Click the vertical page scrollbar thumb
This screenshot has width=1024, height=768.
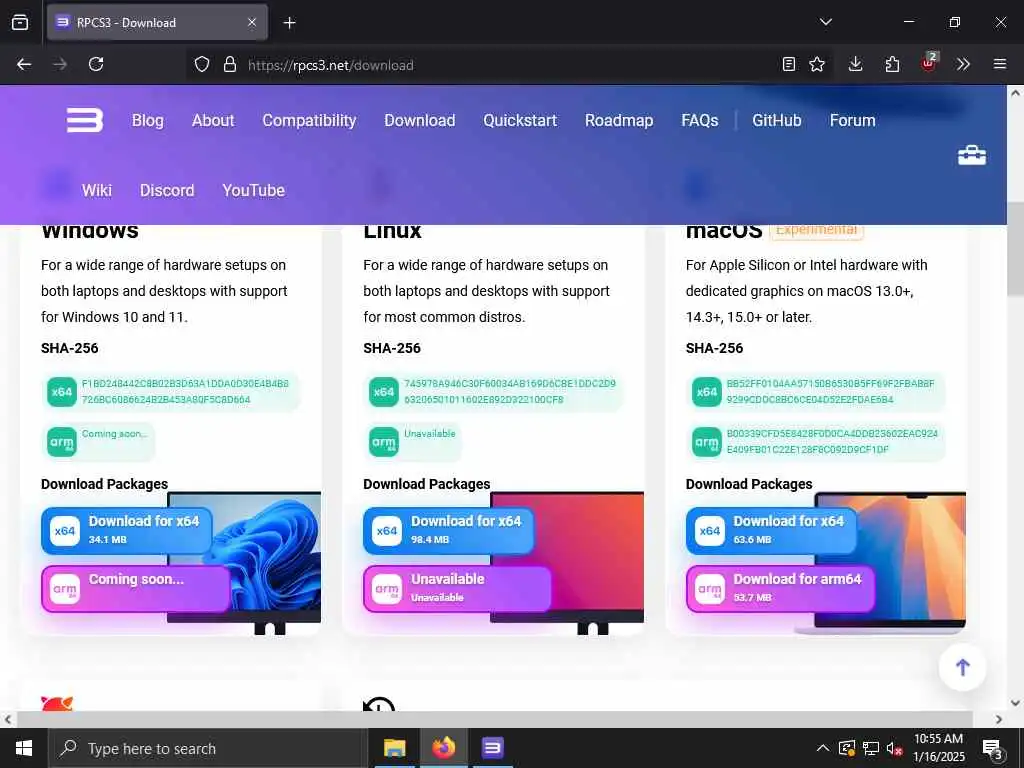tap(1016, 249)
